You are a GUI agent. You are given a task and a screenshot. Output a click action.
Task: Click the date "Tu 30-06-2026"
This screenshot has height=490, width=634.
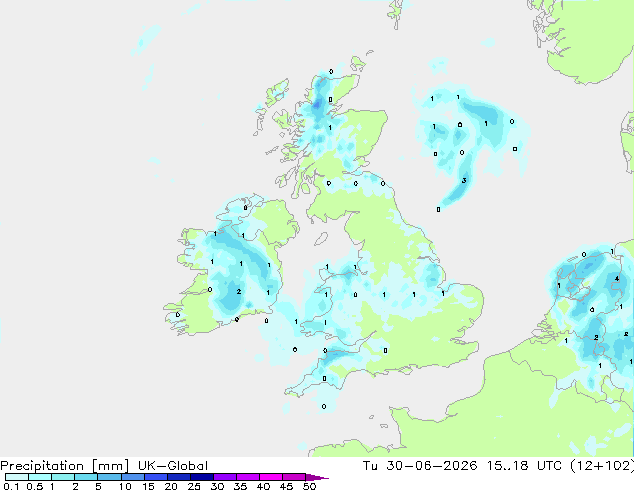click(x=420, y=466)
